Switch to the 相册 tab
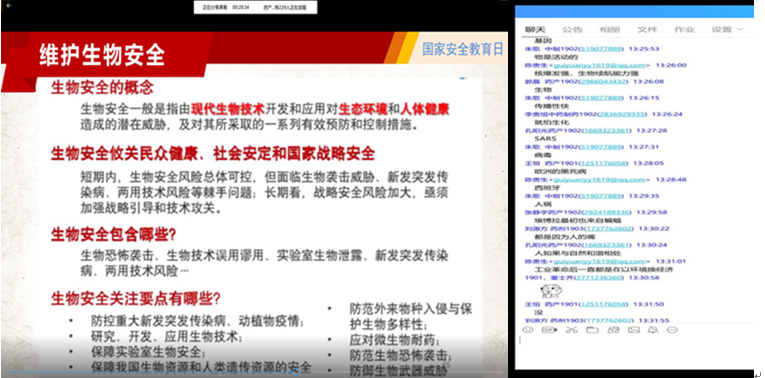Image resolution: width=765 pixels, height=378 pixels. [x=609, y=30]
